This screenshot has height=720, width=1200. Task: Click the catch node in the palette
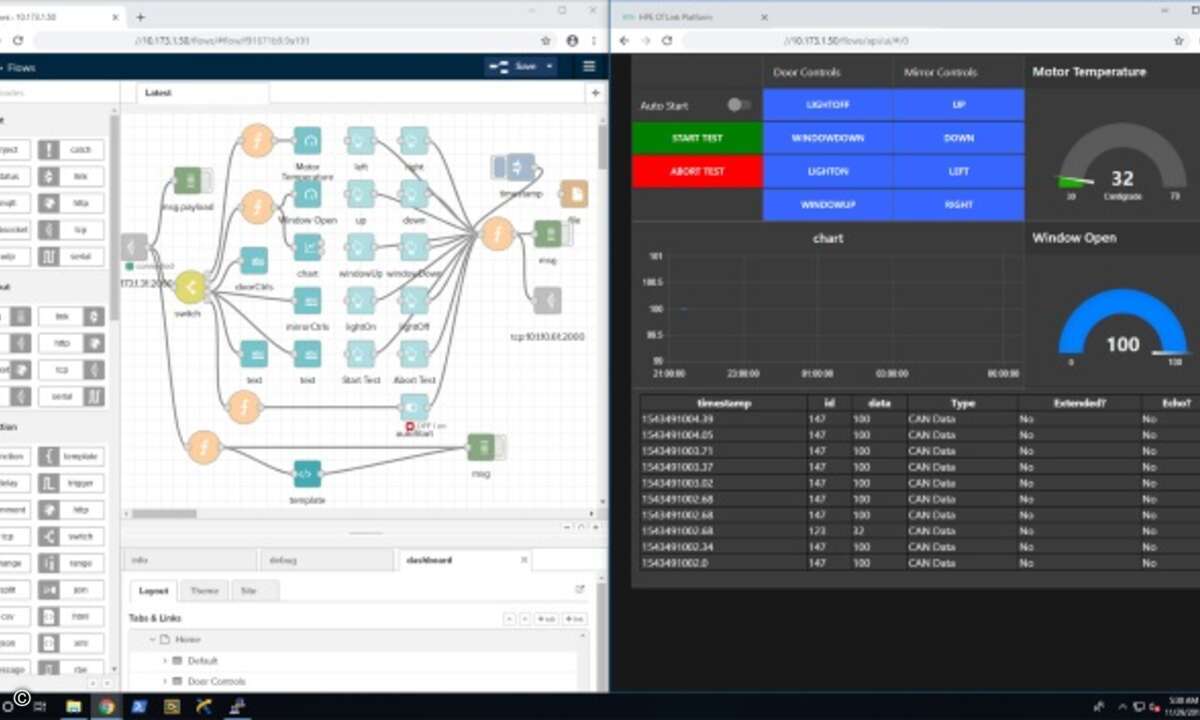tap(70, 150)
